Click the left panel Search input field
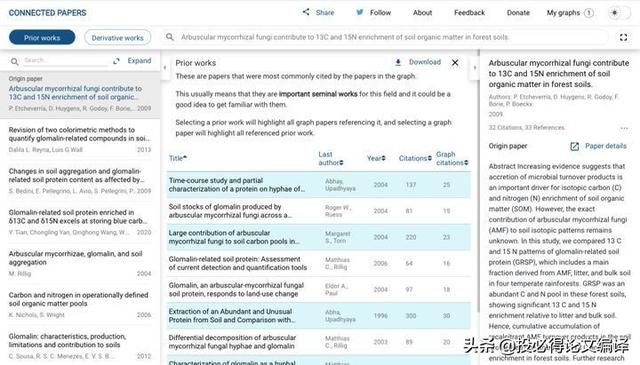 65,60
